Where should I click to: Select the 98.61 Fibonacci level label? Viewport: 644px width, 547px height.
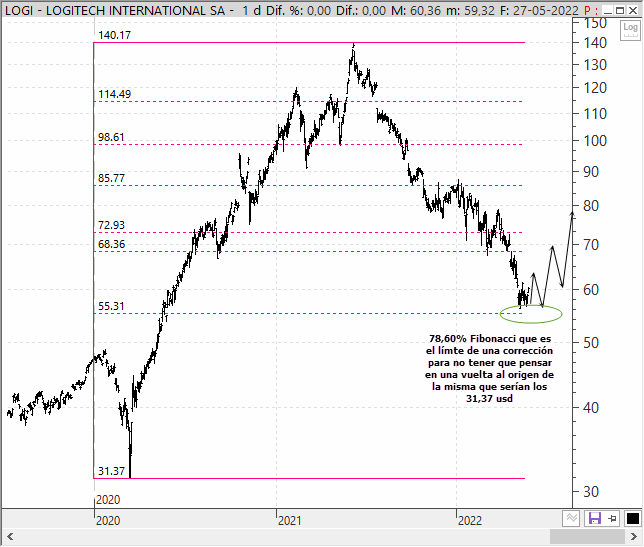(111, 137)
